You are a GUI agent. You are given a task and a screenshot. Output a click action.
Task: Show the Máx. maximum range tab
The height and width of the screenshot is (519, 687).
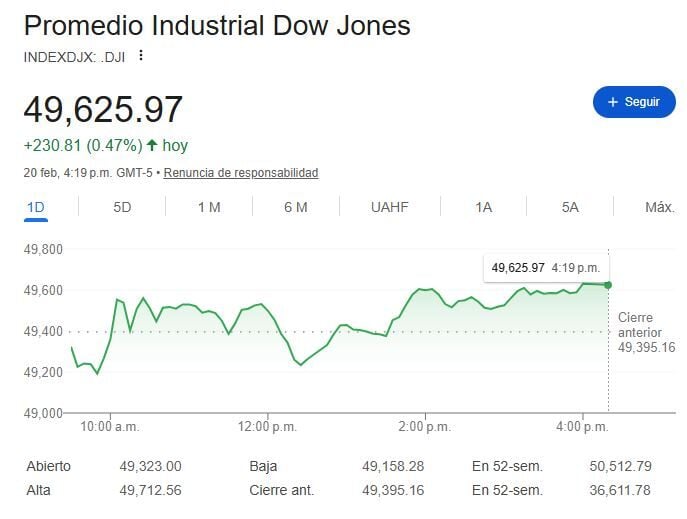click(659, 207)
